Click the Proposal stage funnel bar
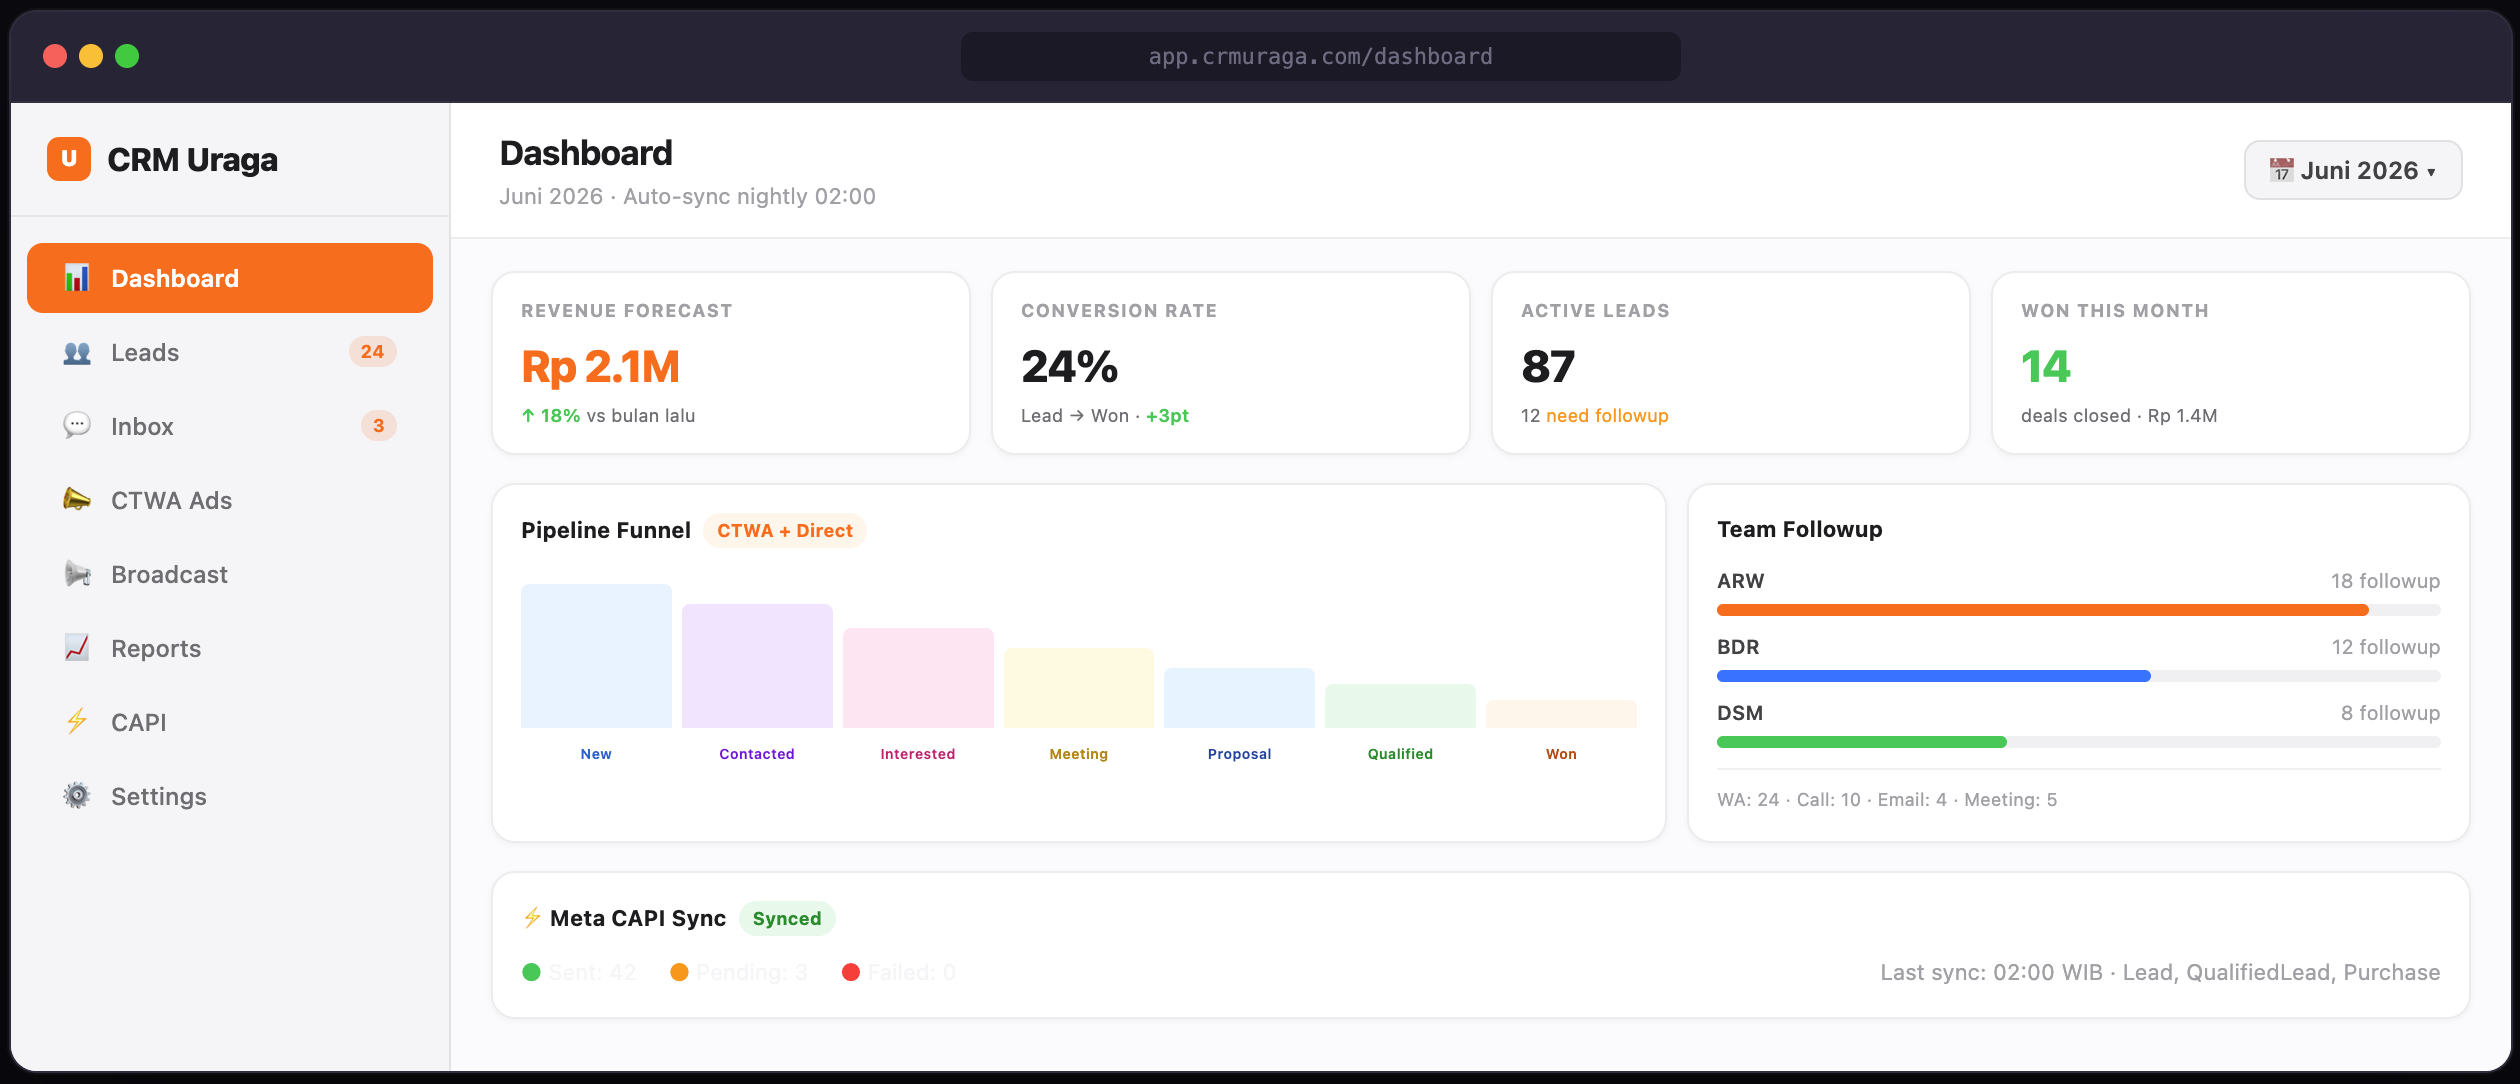Image resolution: width=2520 pixels, height=1084 pixels. point(1240,698)
